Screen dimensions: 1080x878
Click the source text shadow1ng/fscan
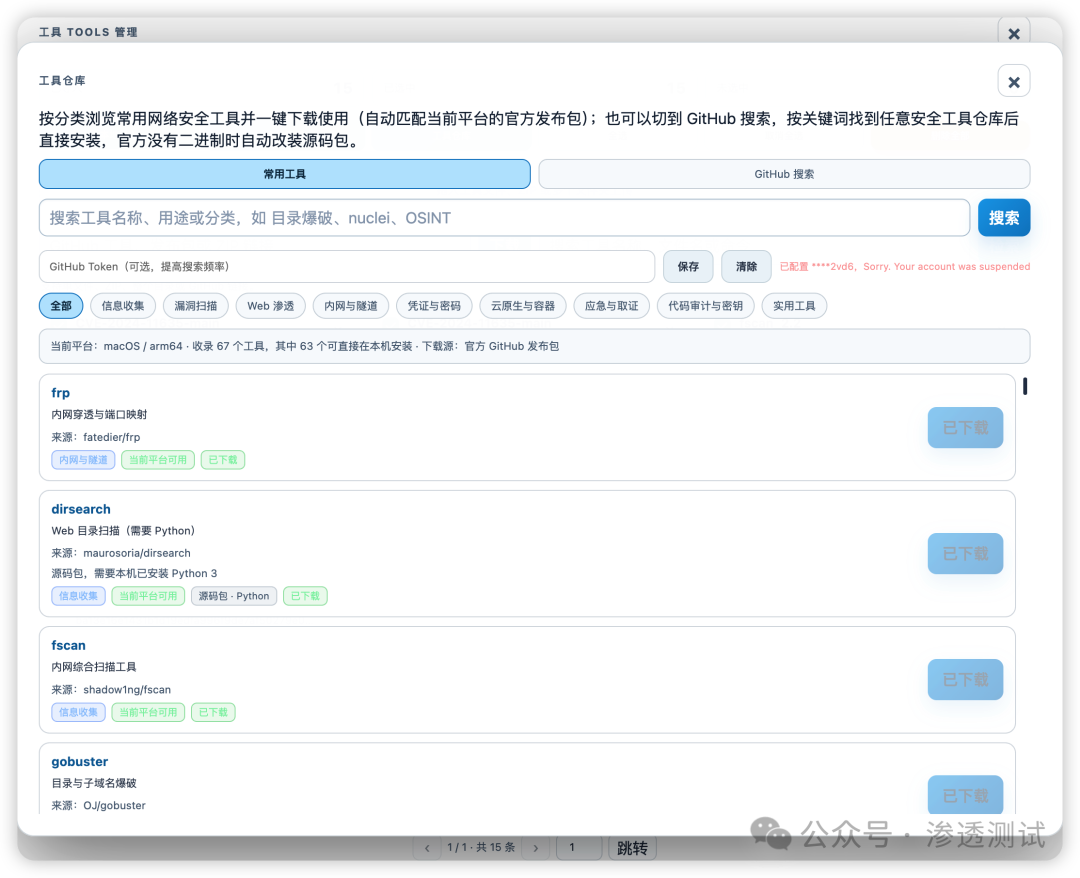(127, 689)
